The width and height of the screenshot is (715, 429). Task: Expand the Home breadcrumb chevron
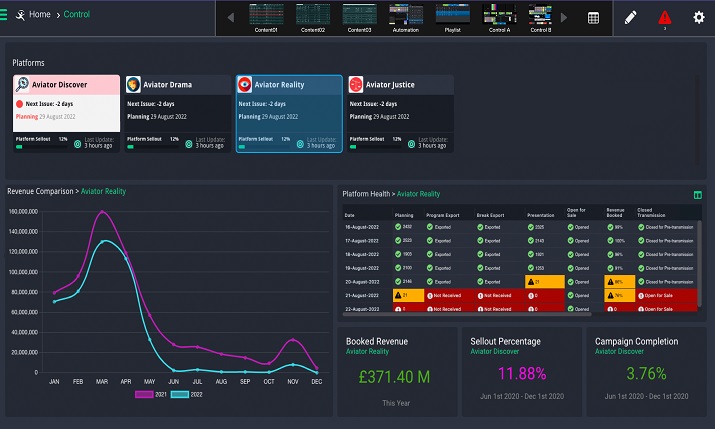coord(58,16)
